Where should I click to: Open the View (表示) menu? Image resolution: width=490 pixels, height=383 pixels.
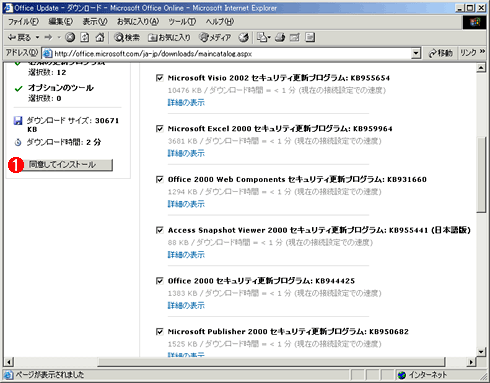click(95, 22)
